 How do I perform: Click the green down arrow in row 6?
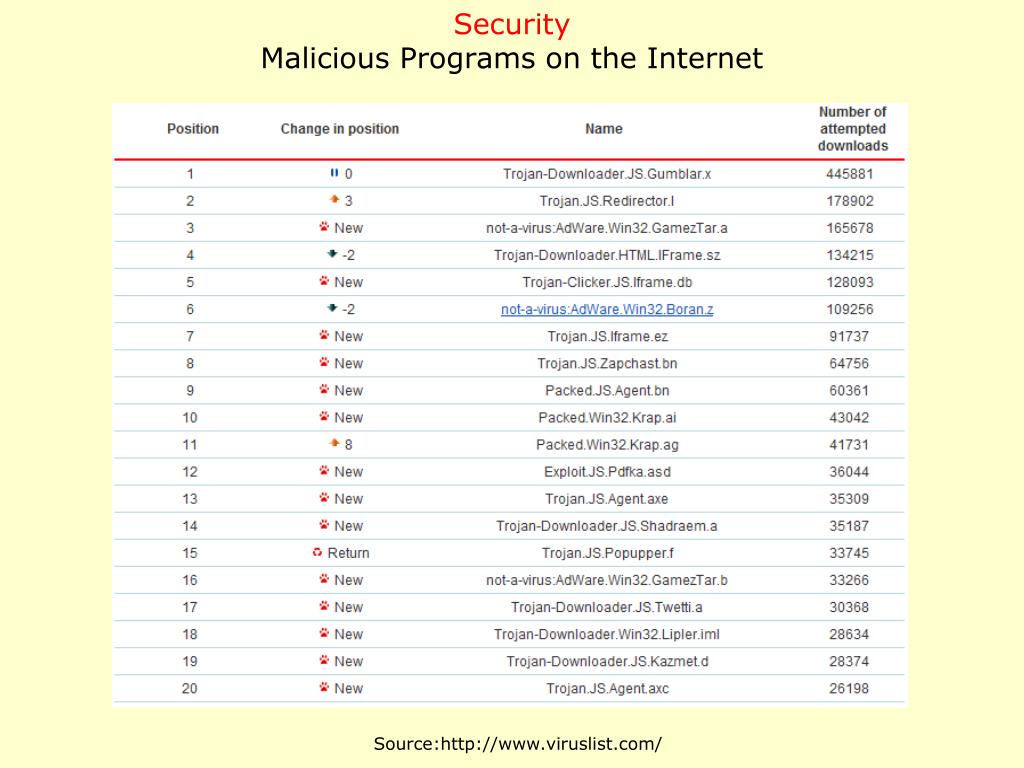(332, 308)
